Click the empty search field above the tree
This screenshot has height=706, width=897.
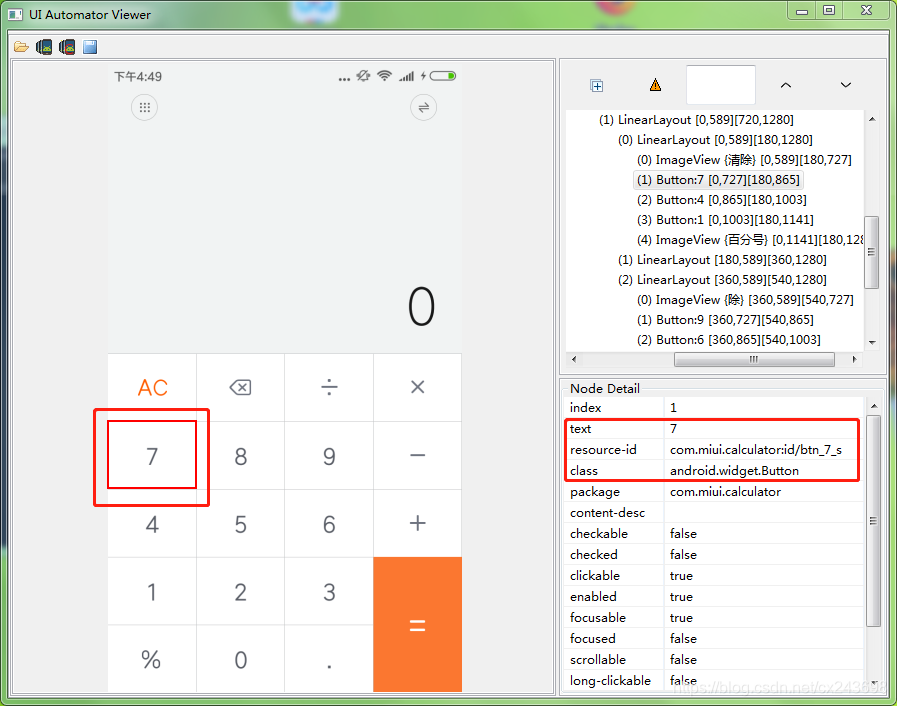point(721,85)
